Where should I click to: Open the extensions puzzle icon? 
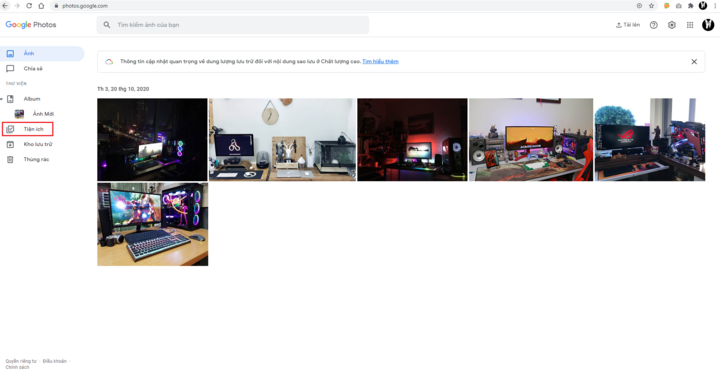click(690, 6)
